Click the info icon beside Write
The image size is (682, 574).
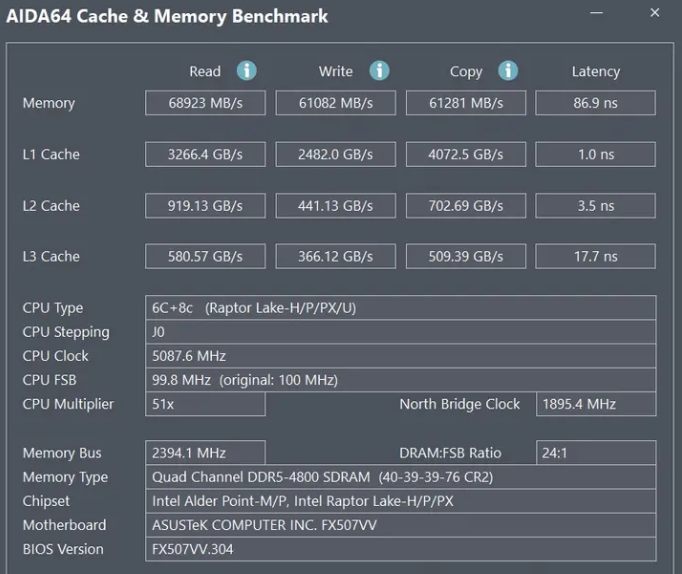coord(379,71)
